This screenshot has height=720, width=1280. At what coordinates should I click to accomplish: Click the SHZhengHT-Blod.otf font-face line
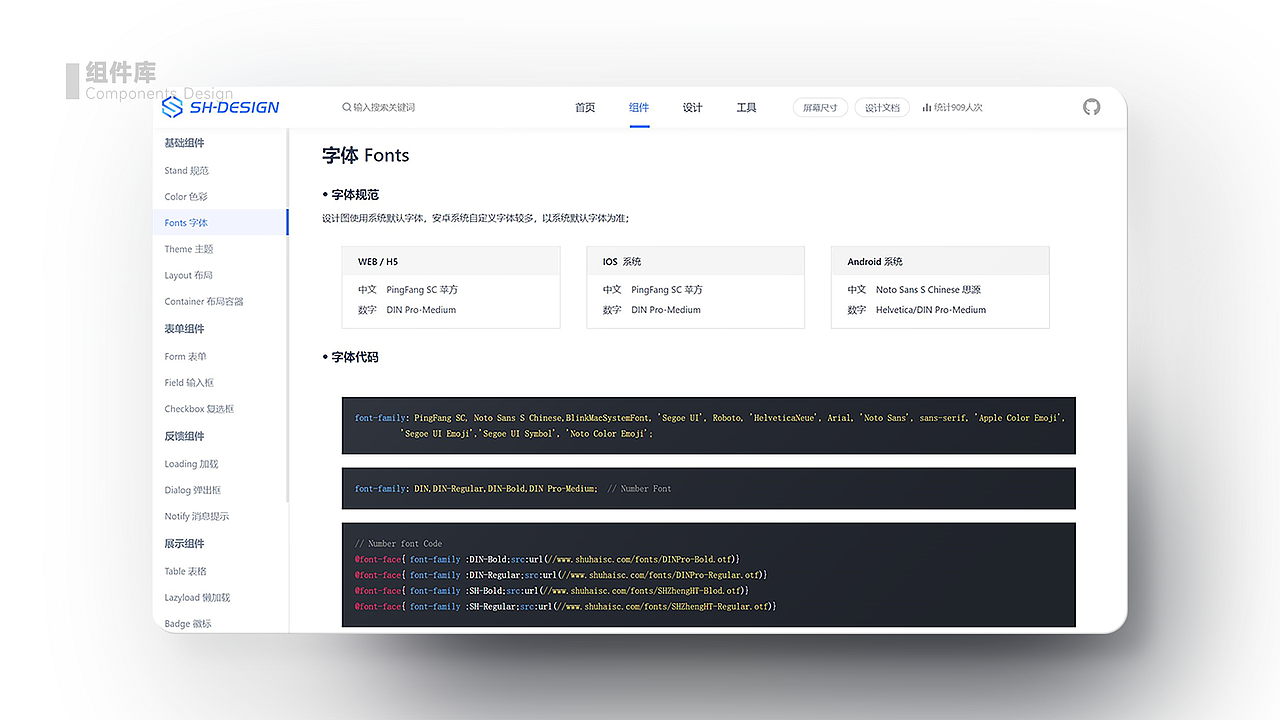pyautogui.click(x=552, y=591)
